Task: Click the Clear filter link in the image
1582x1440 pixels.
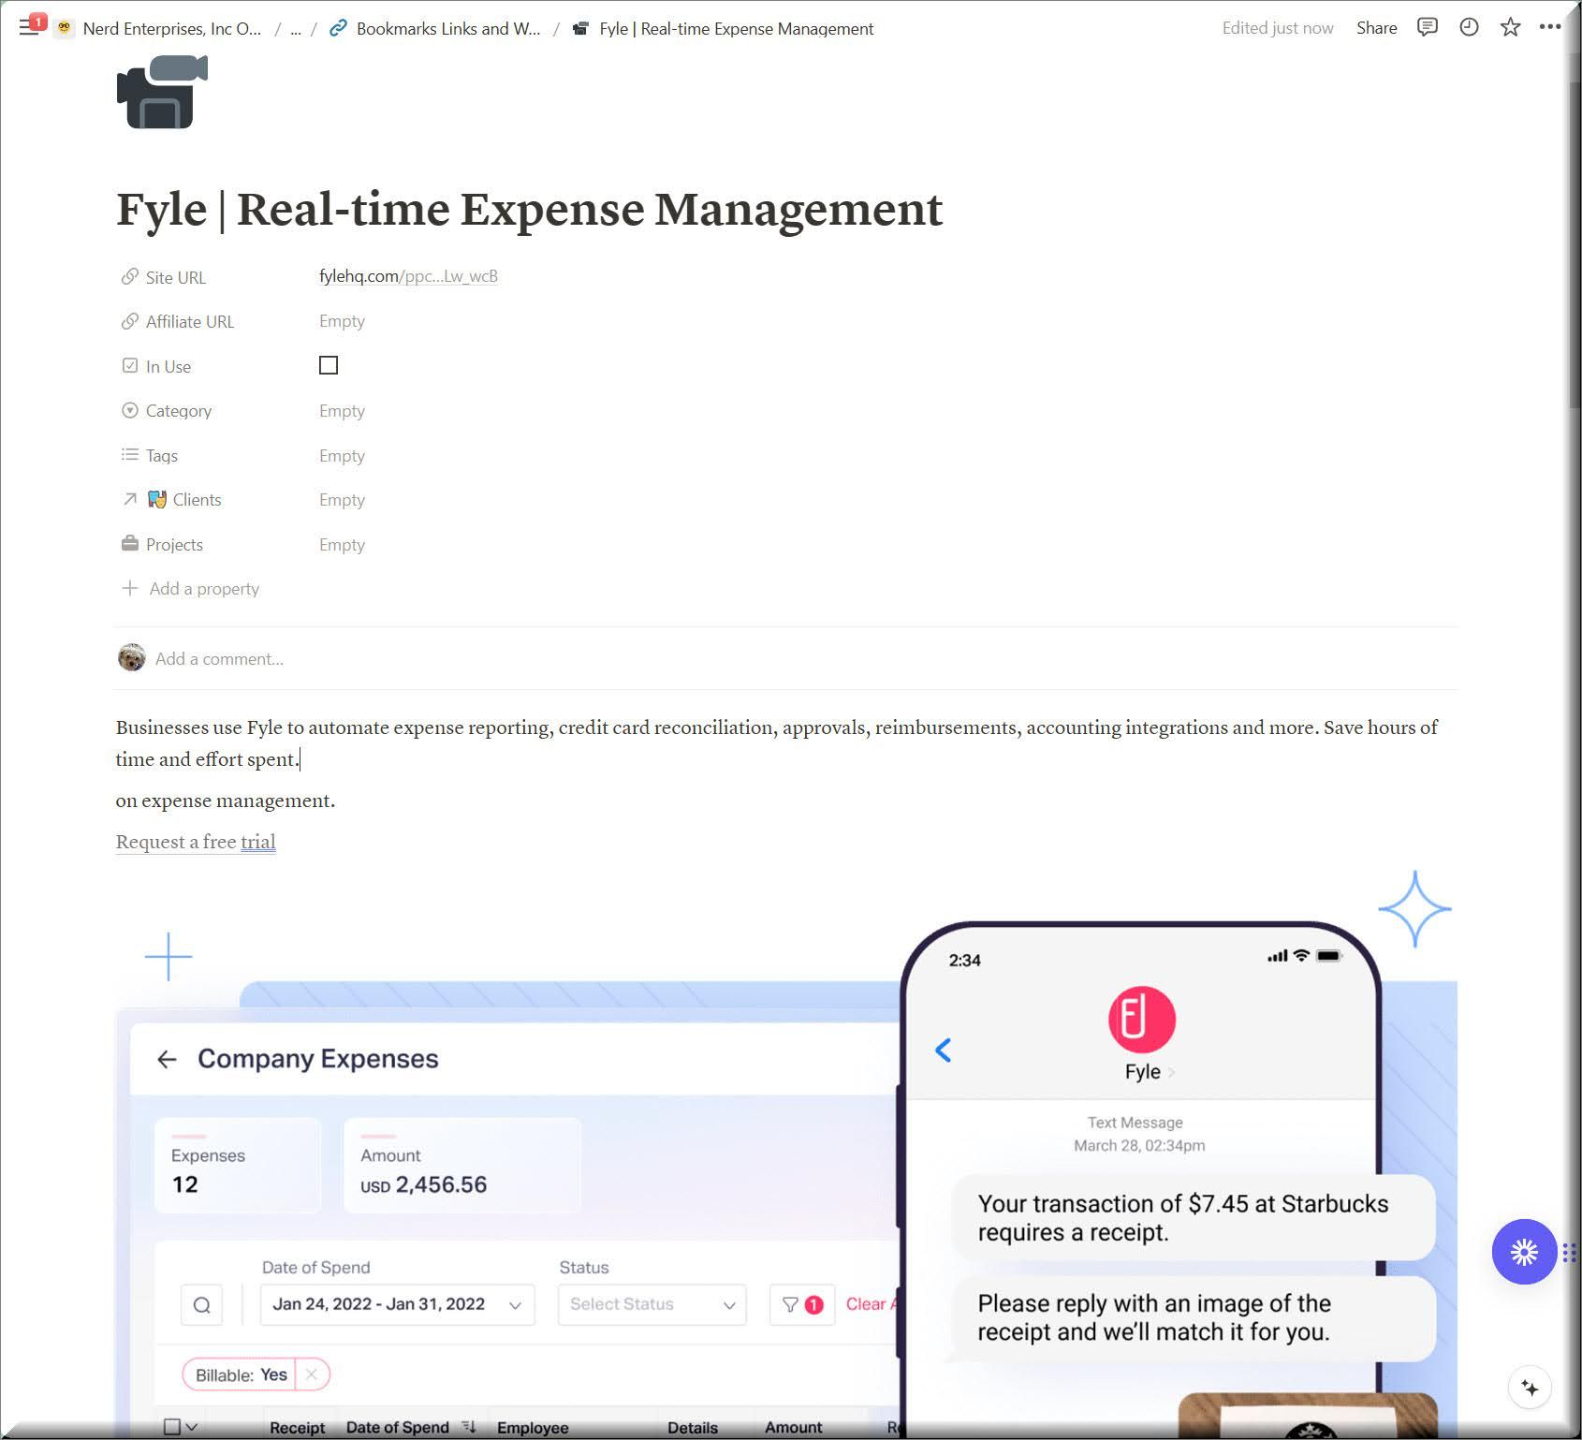Action: tap(871, 1304)
